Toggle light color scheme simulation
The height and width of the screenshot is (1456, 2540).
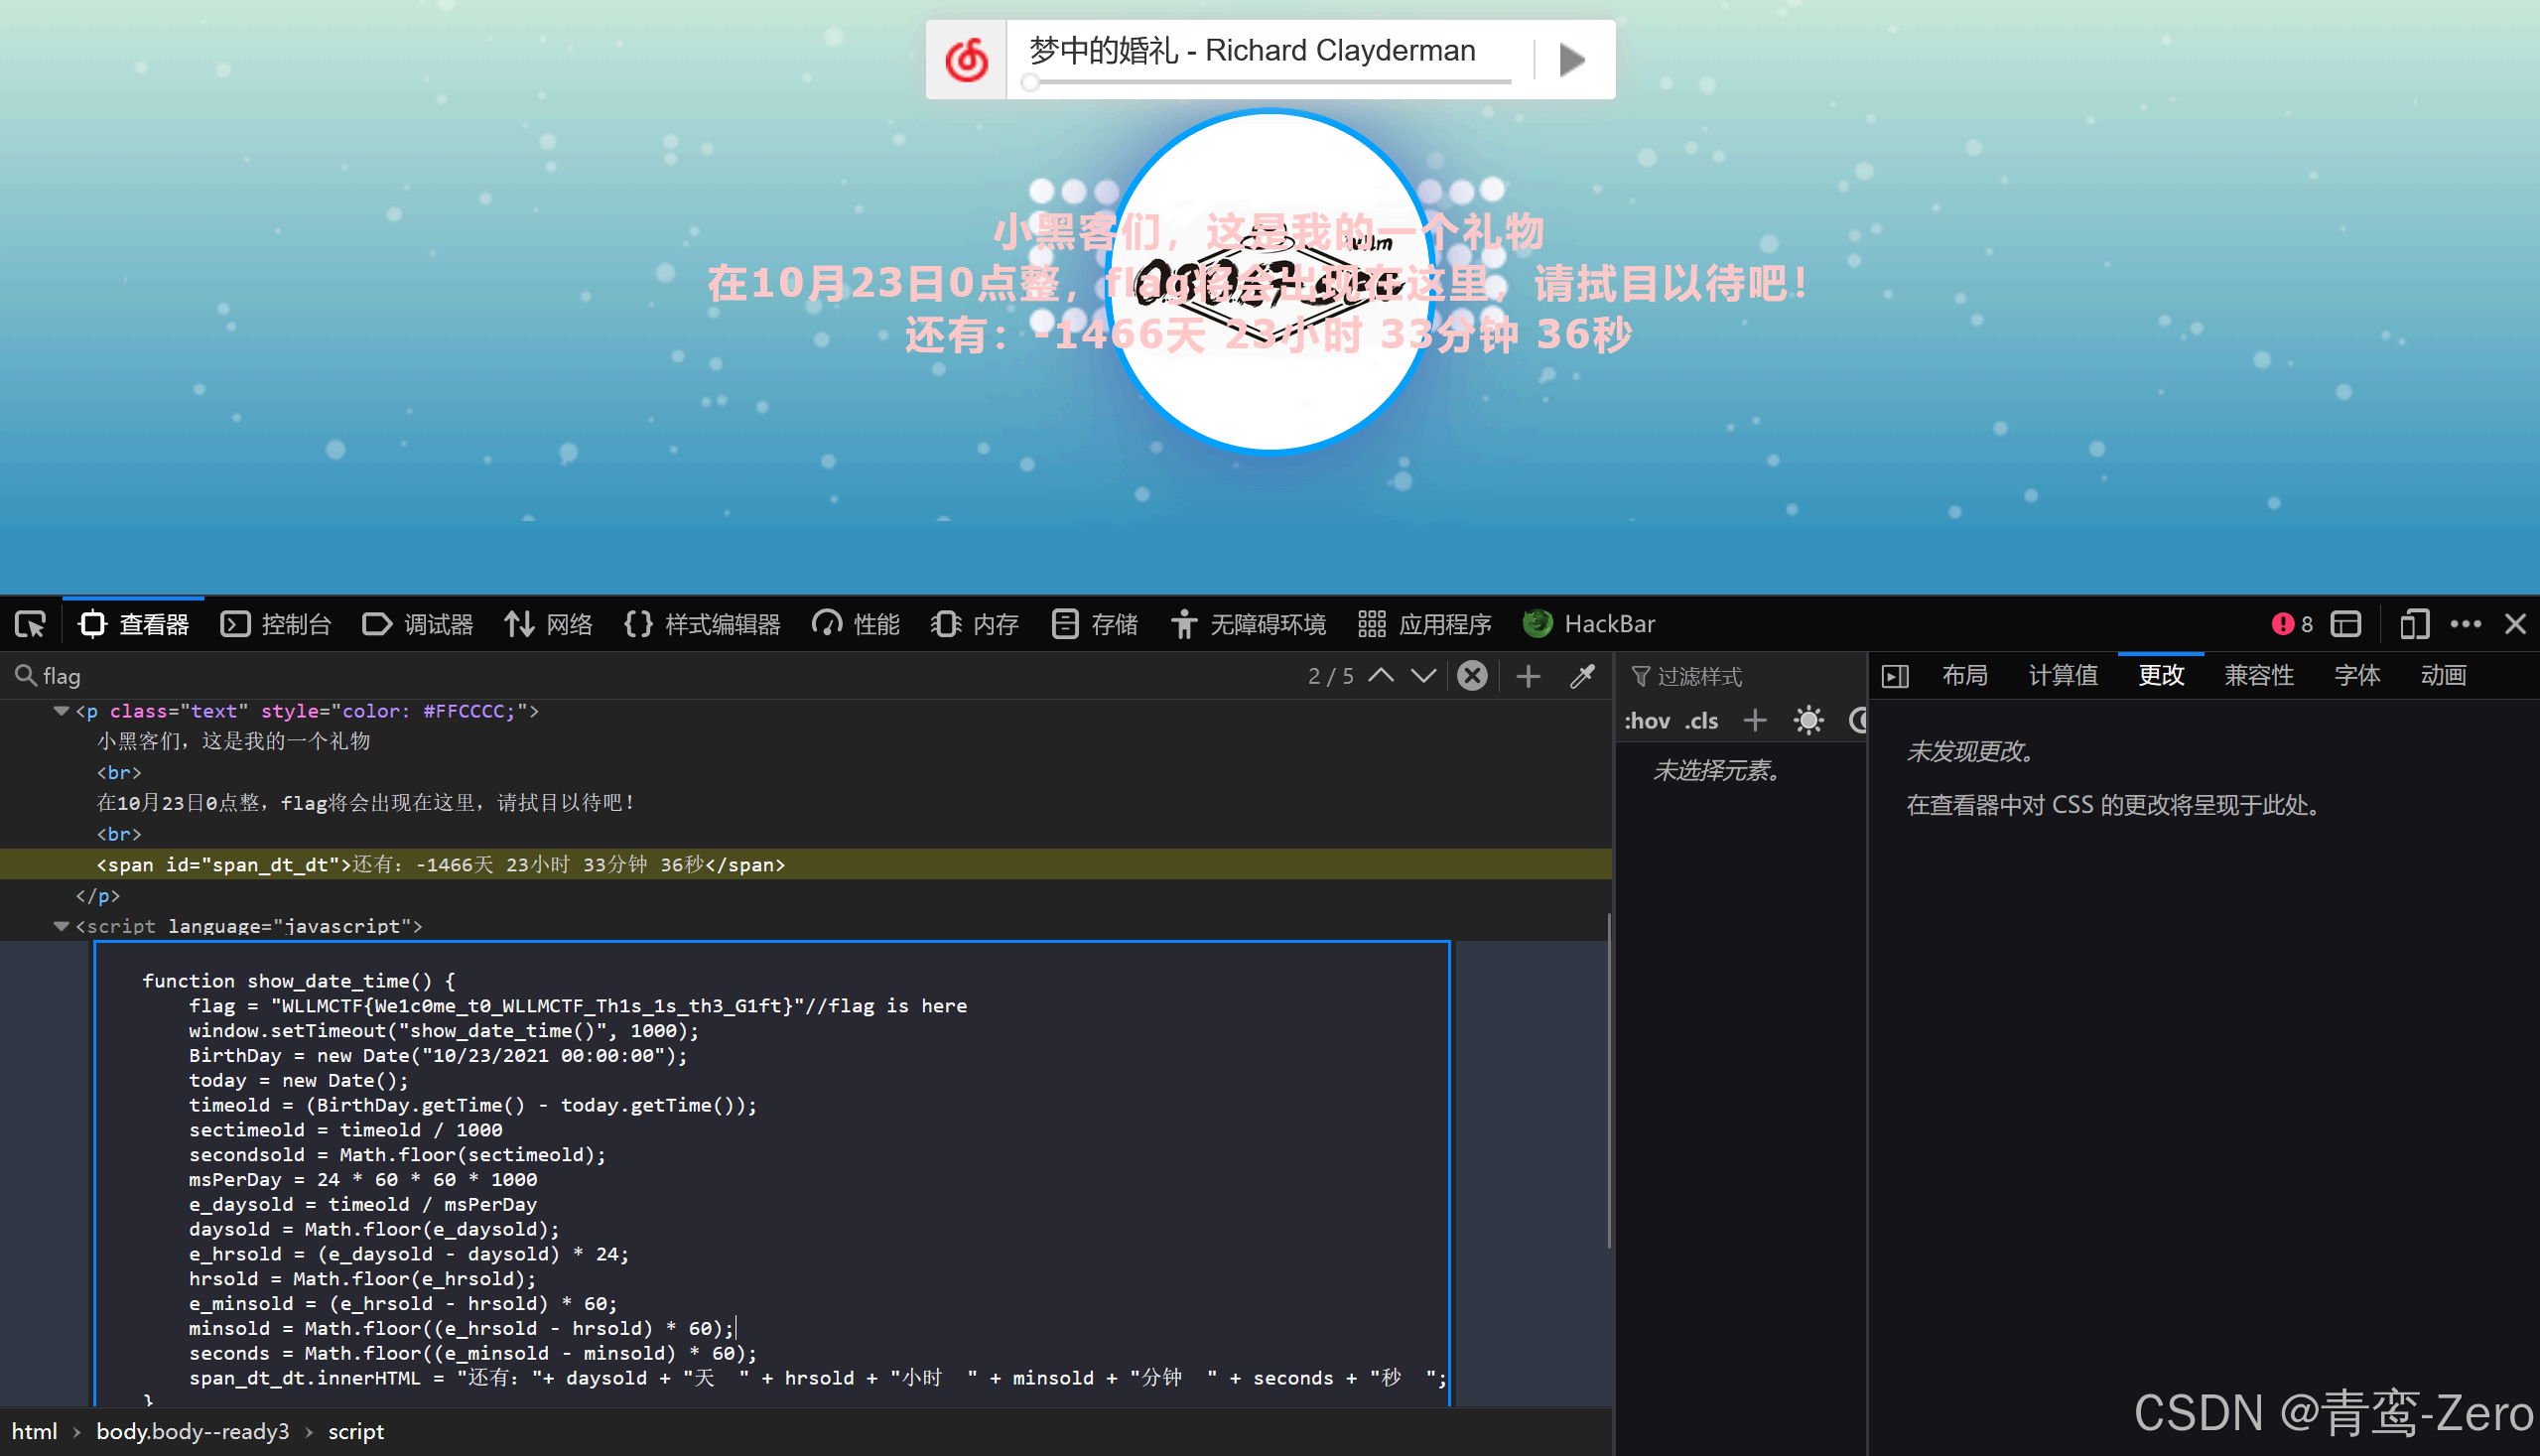coord(1808,720)
